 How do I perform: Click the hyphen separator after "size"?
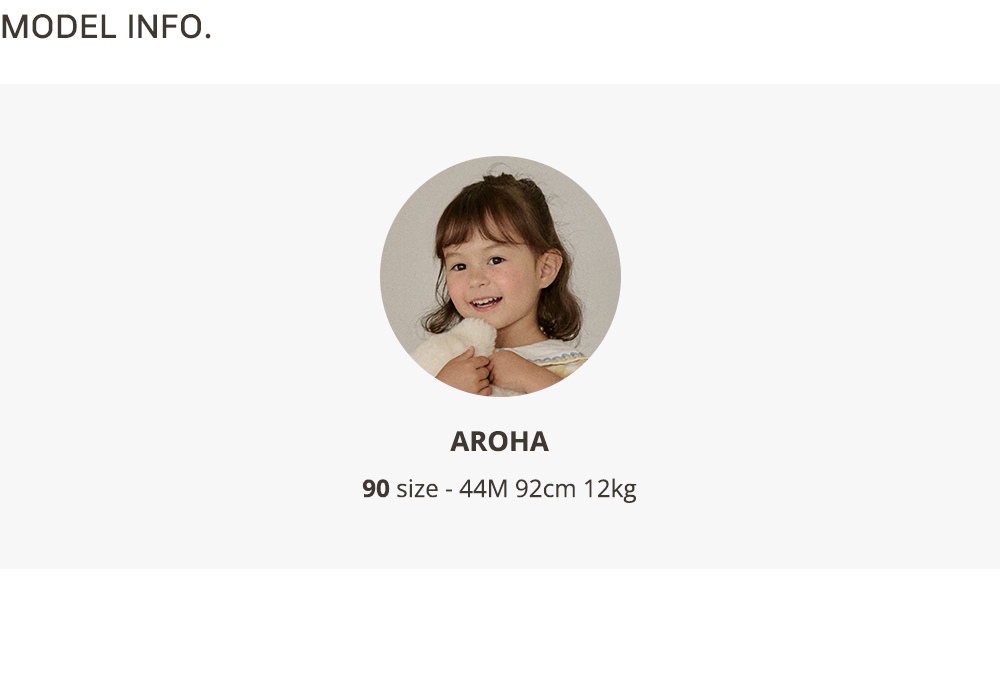(449, 490)
